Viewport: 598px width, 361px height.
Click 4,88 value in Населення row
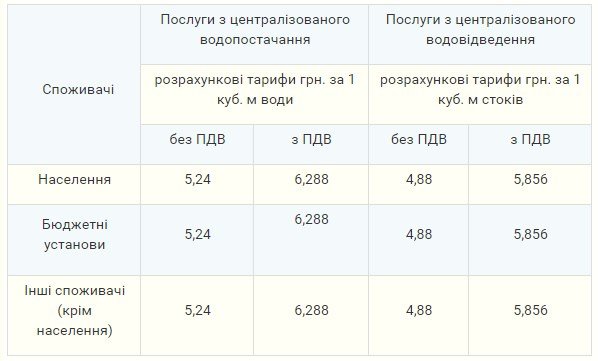click(419, 179)
